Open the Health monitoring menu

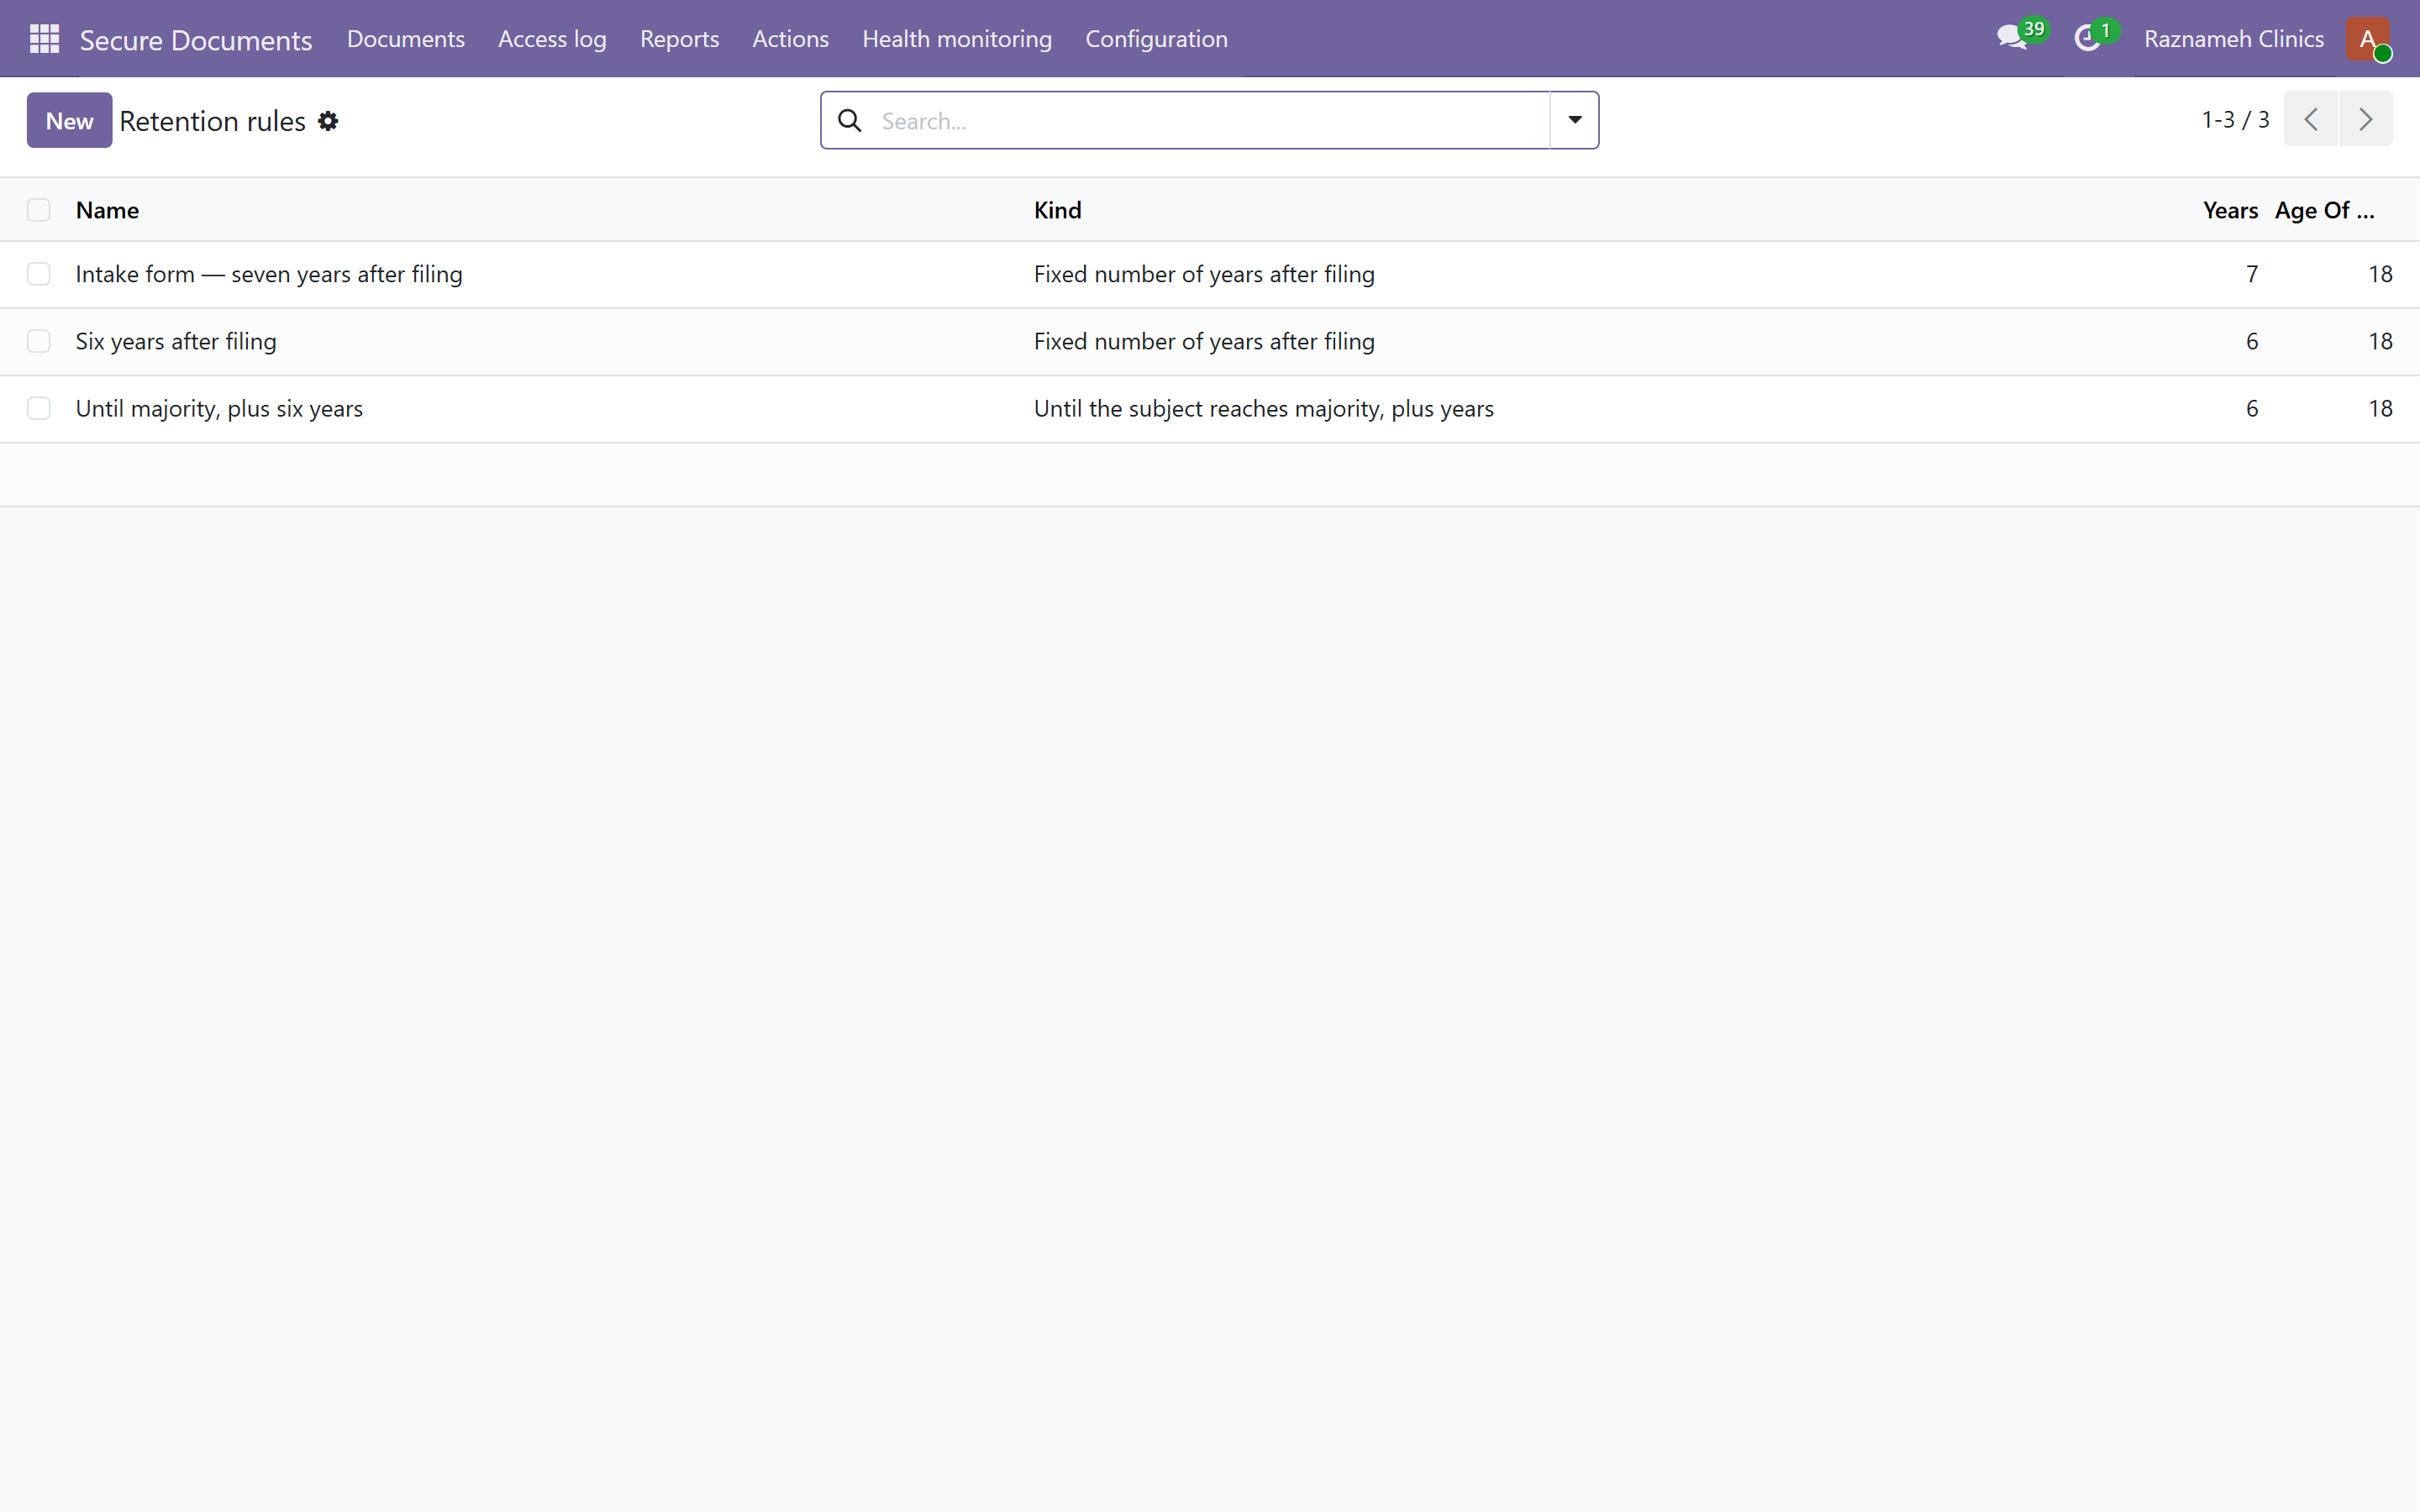(957, 39)
